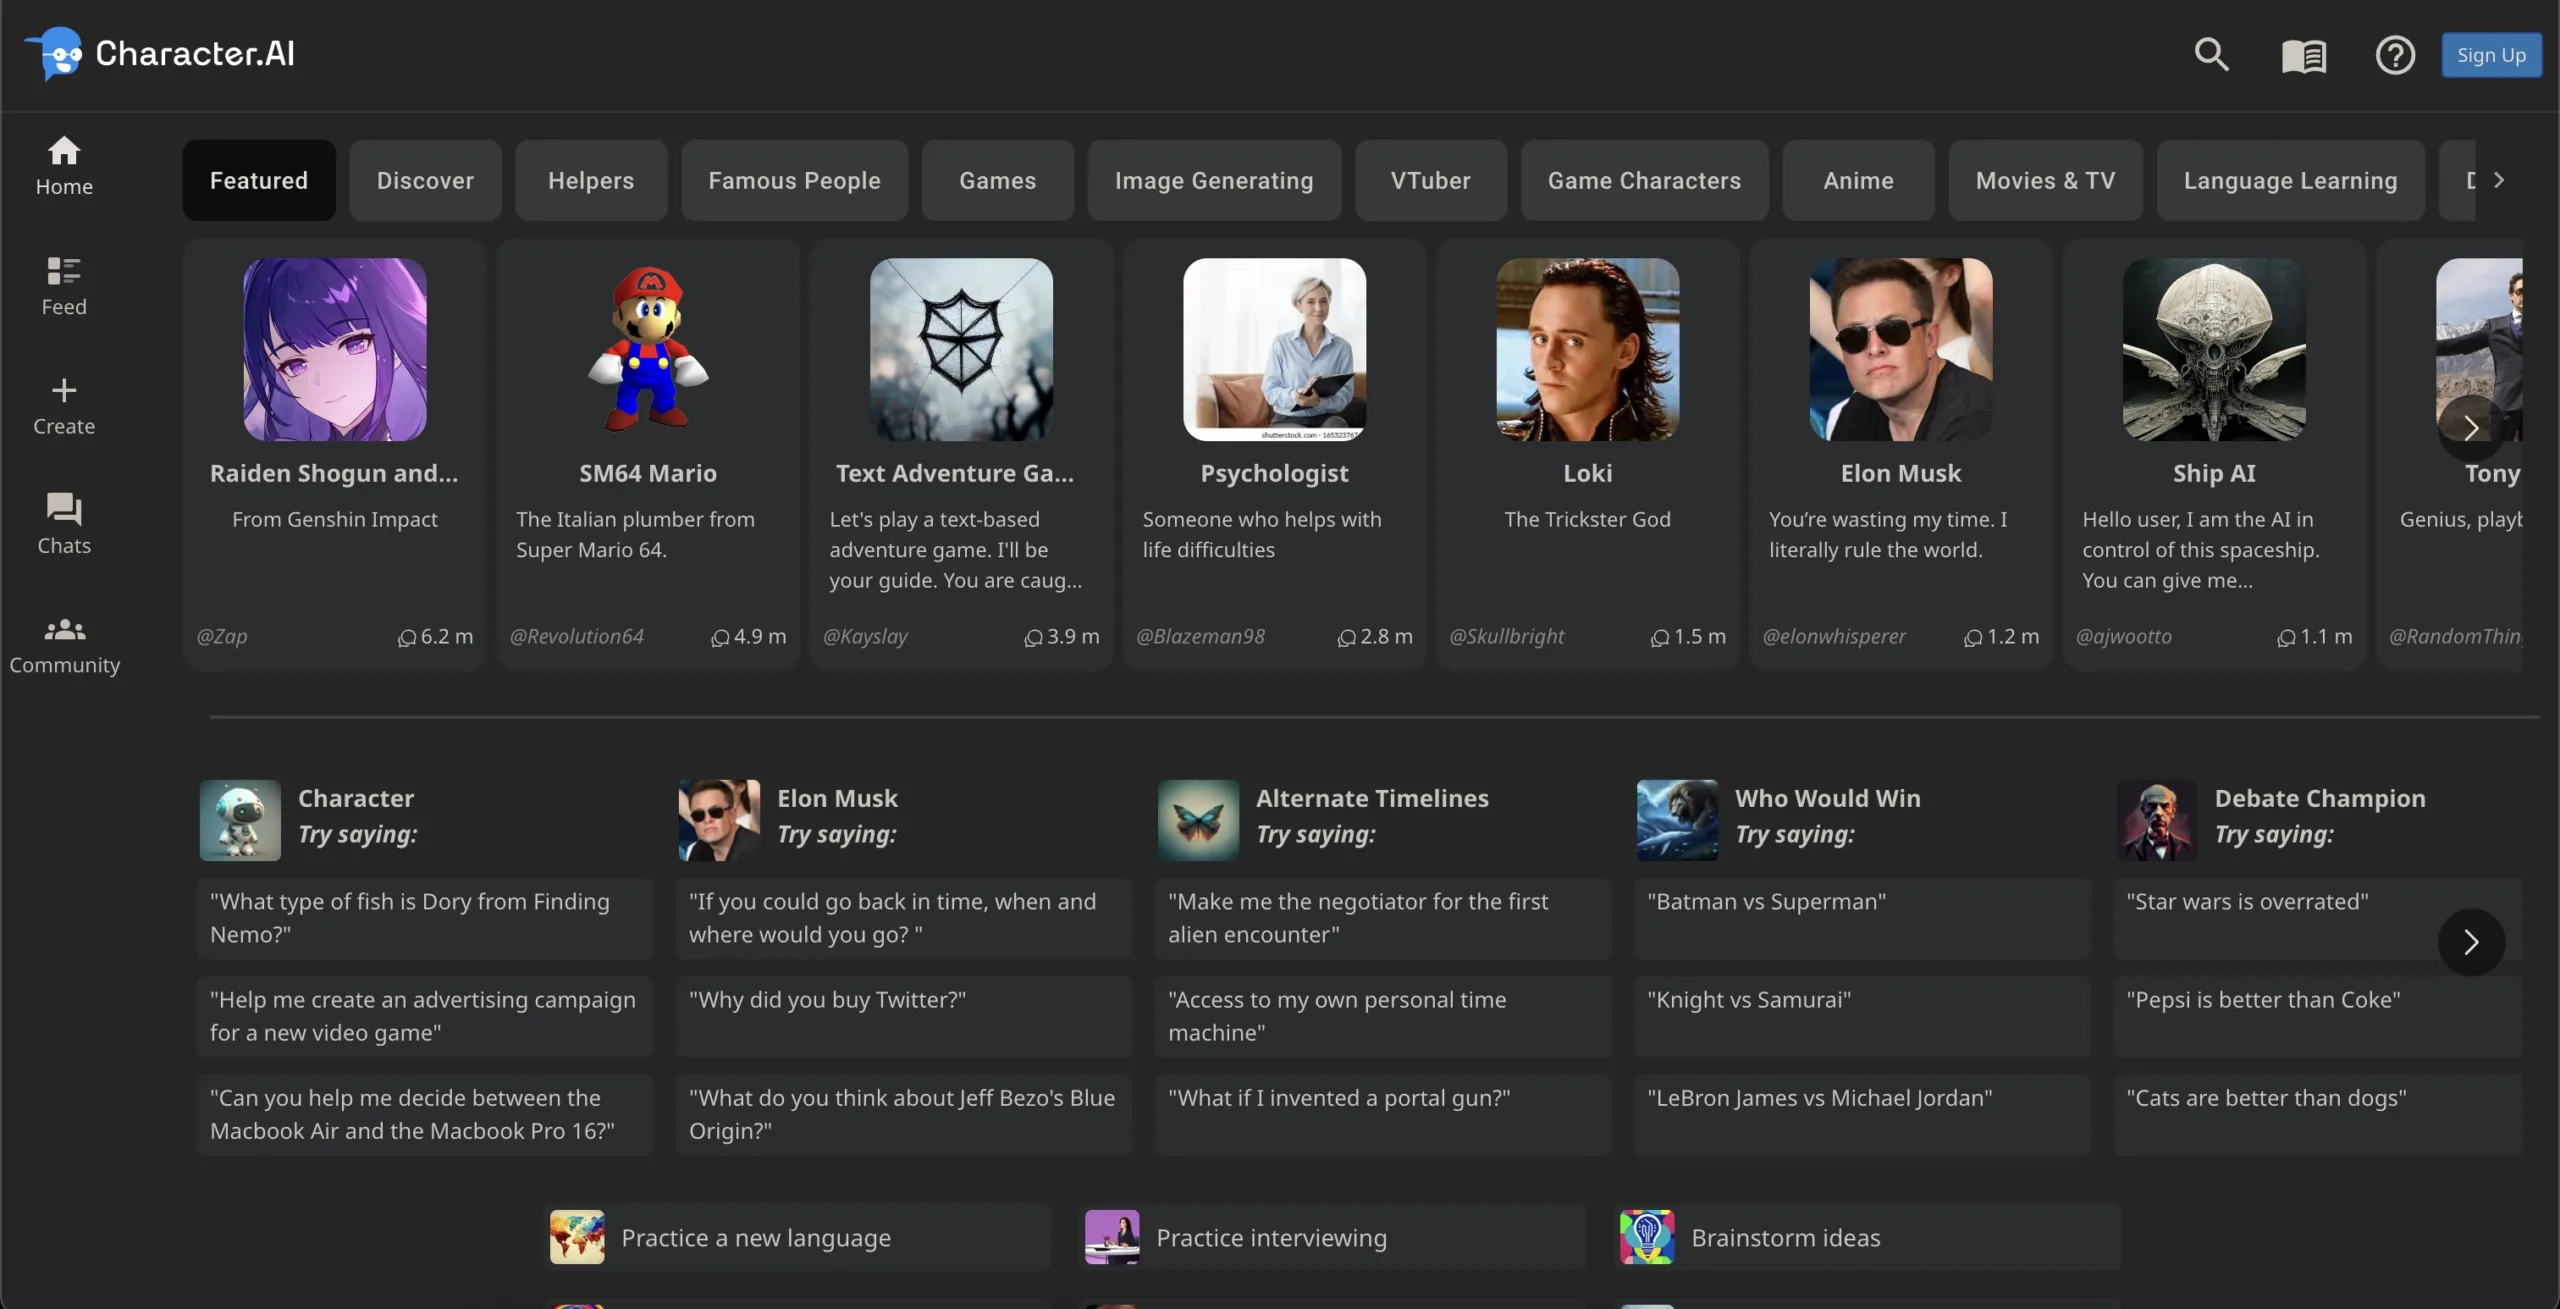Choose "What type of fish is Dory" prompt
The image size is (2560, 1309).
[425, 918]
